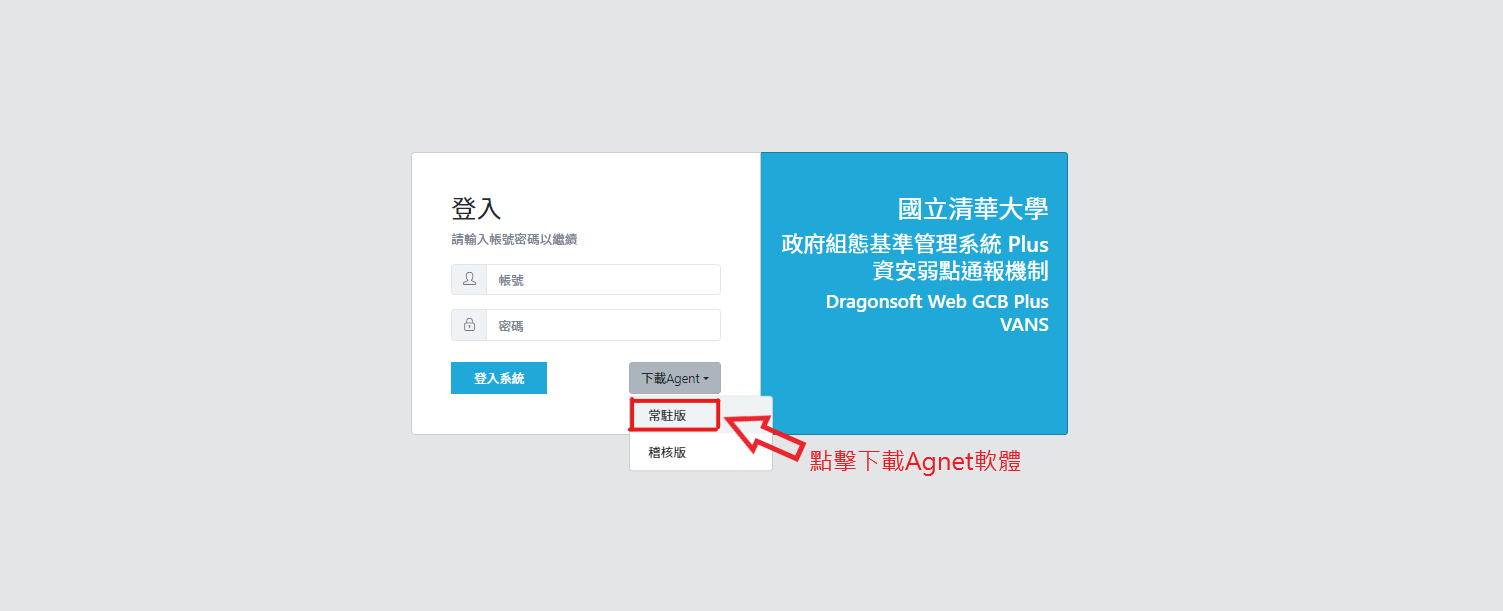Click the 國立清華大學 title
Screen dimensions: 1503x611
point(973,209)
